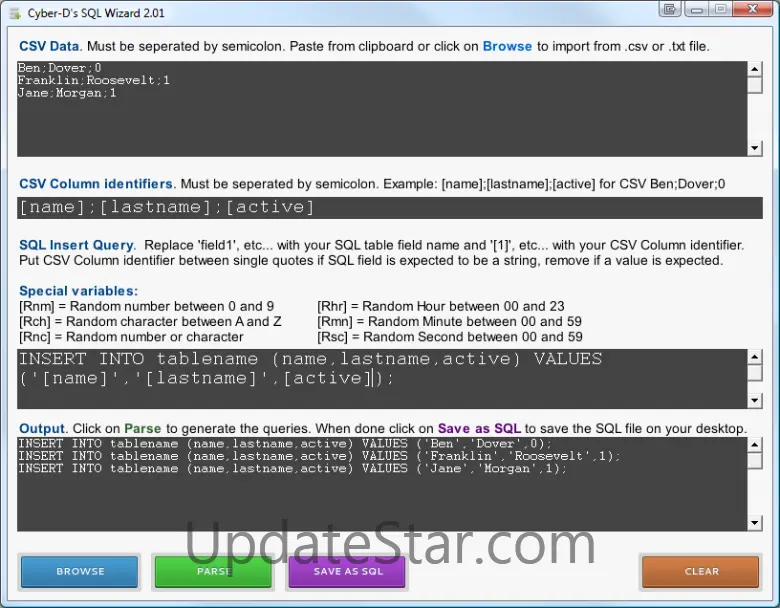Click output row with 'Ben','Dover',0
Image resolution: width=780 pixels, height=608 pixels.
[285, 443]
